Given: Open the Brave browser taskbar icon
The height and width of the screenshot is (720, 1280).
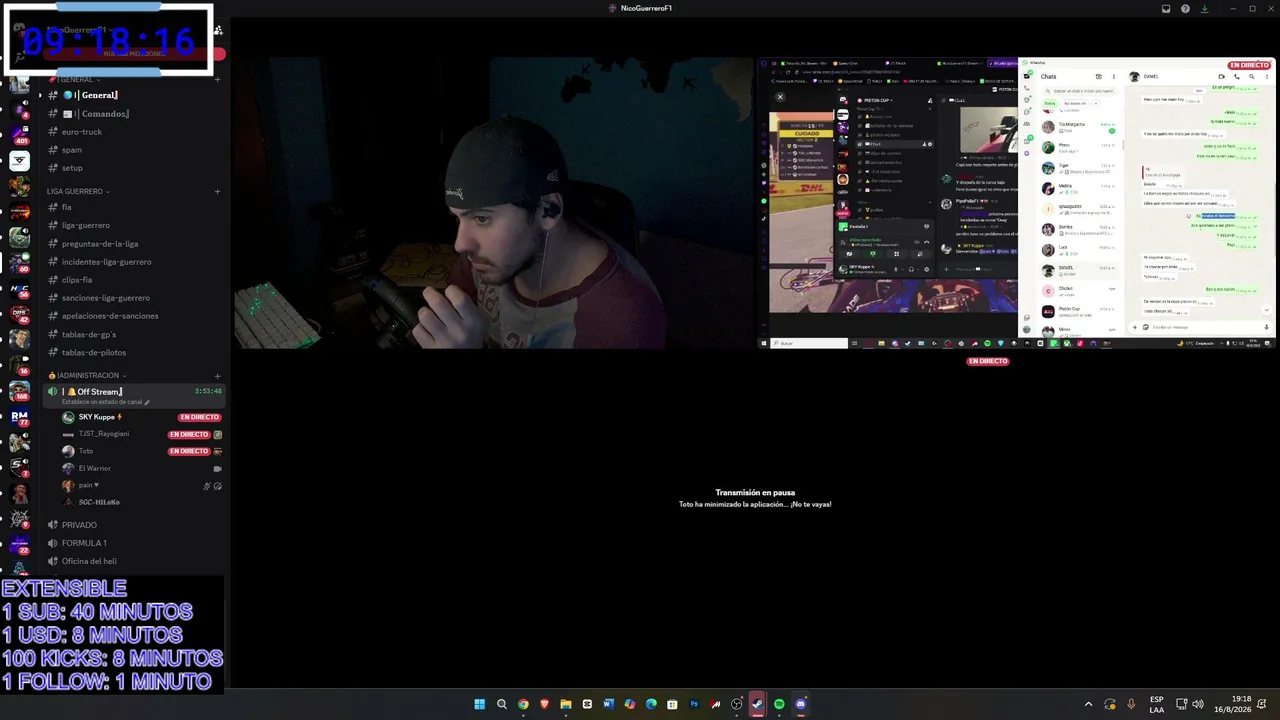Looking at the screenshot, I should (x=544, y=704).
